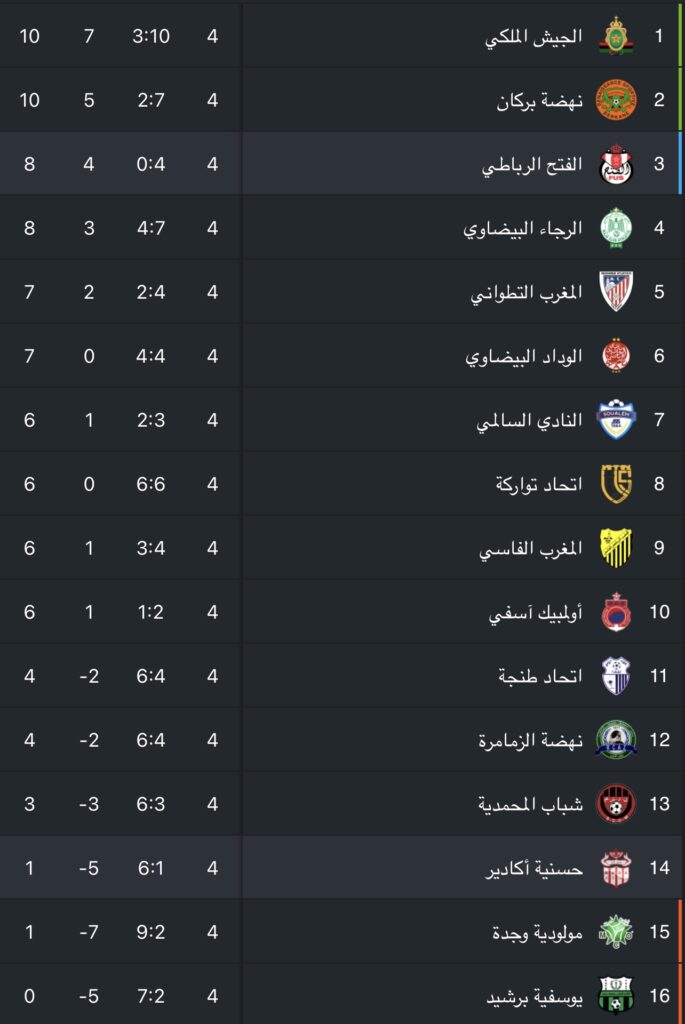The height and width of the screenshot is (1024, 685).
Task: Click the orange نهضة بركان club logo
Action: click(x=616, y=100)
